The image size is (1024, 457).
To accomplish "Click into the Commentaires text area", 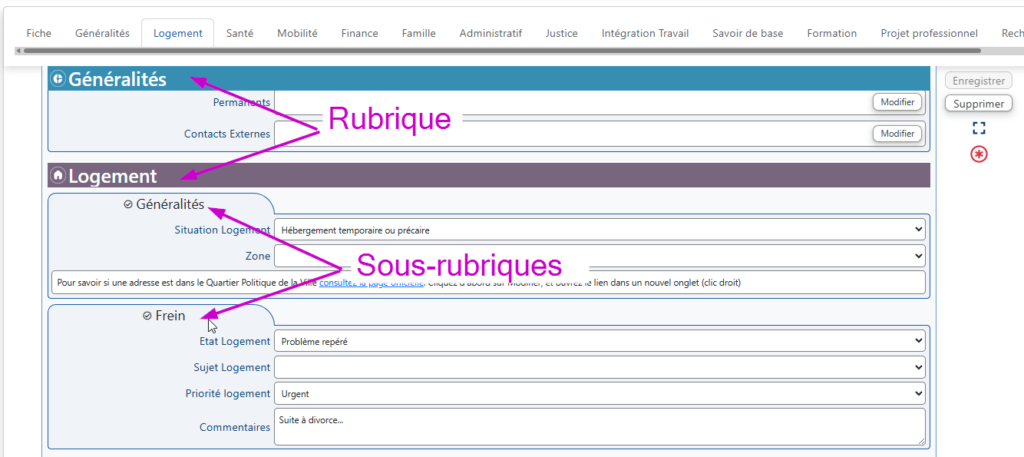I will pos(600,426).
